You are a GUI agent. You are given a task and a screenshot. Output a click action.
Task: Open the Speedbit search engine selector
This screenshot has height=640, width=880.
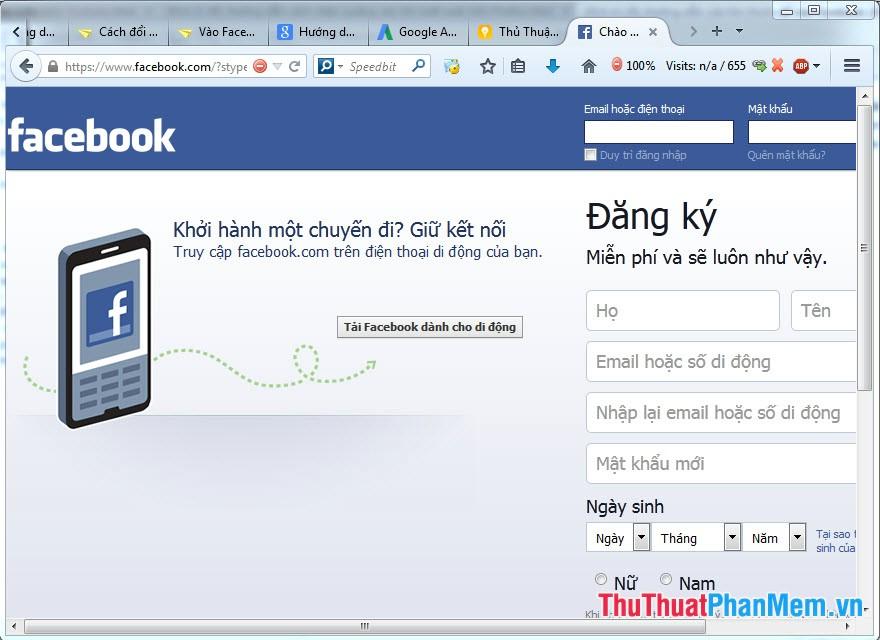pos(329,66)
